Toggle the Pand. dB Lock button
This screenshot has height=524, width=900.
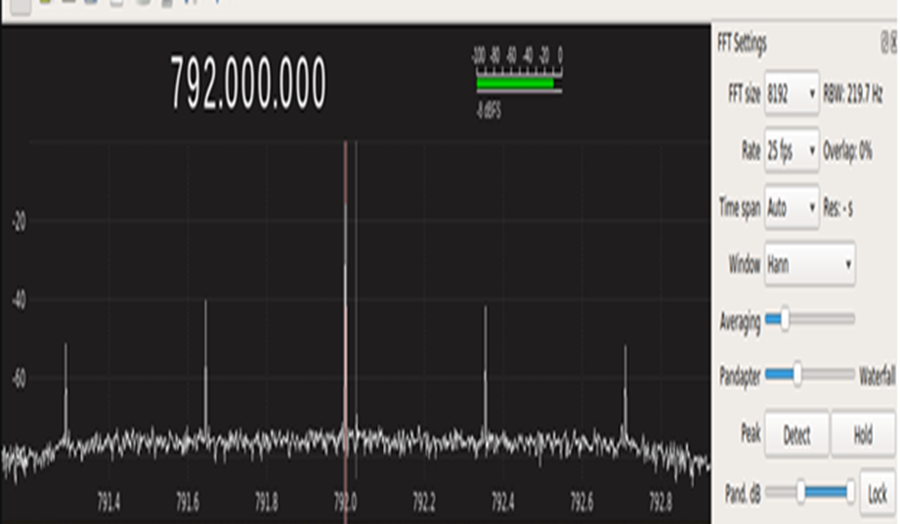tap(876, 493)
